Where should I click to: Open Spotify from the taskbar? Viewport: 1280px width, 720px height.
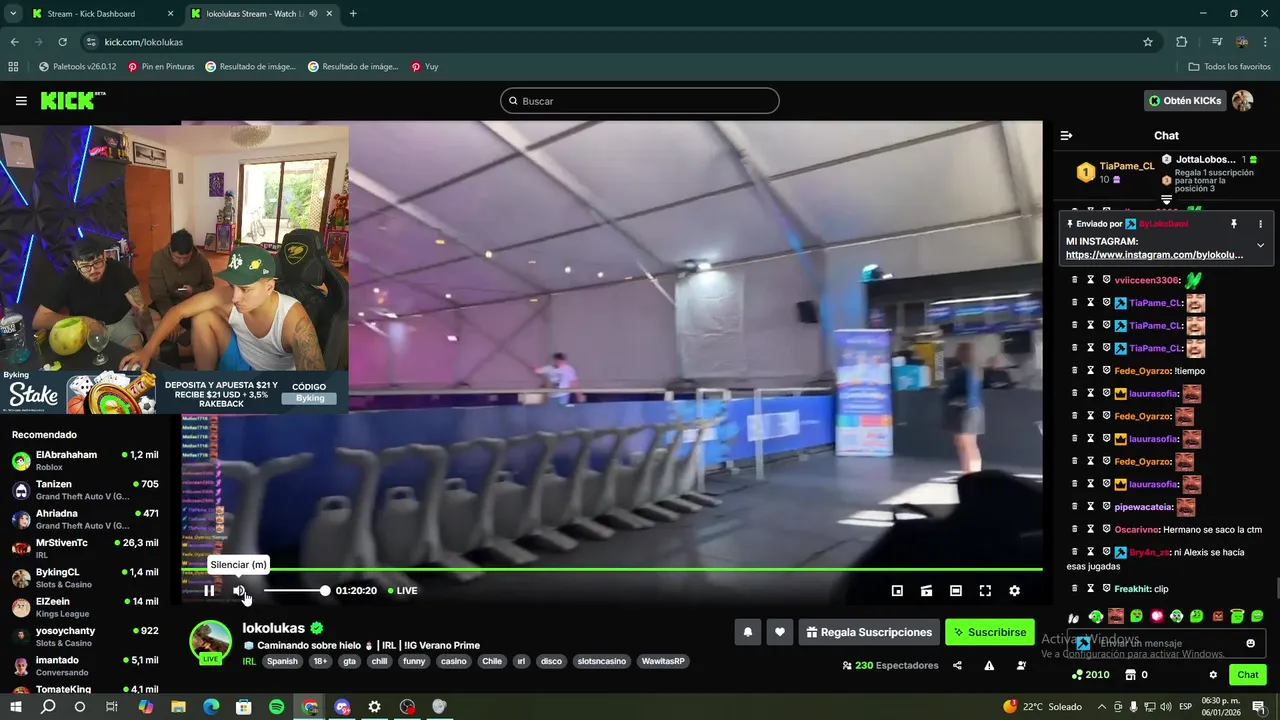click(x=277, y=707)
